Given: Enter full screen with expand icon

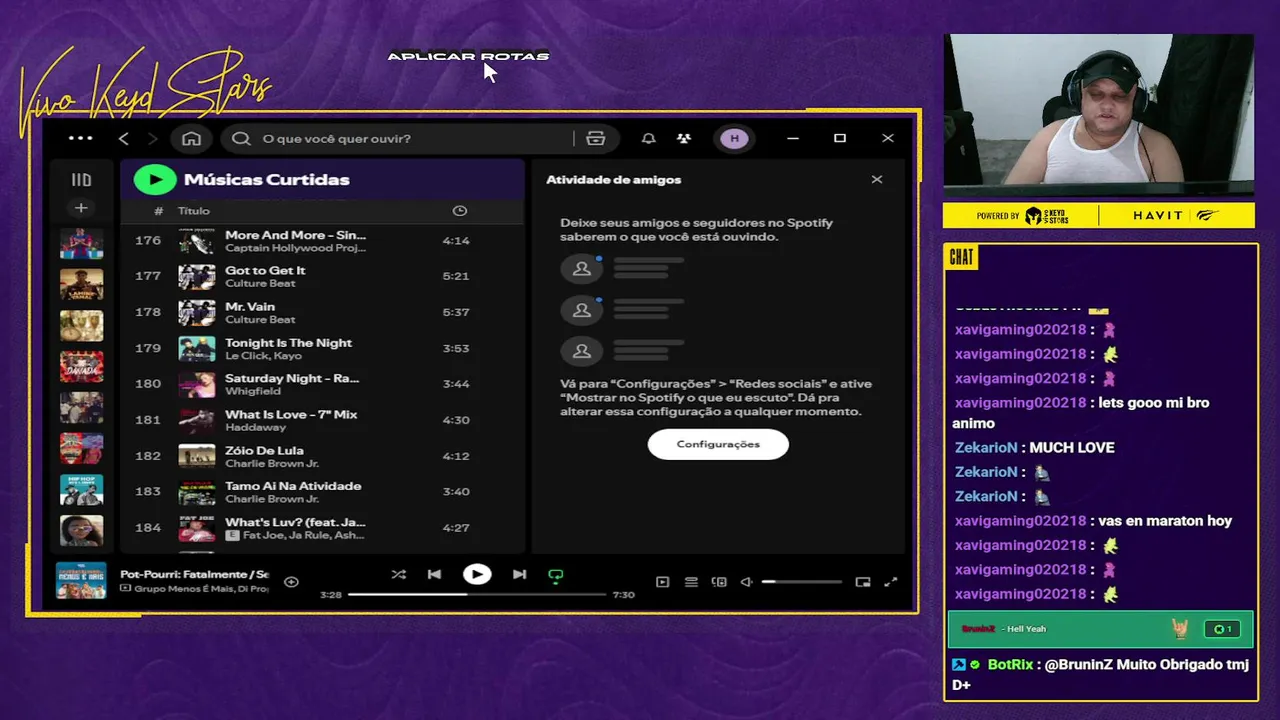Looking at the screenshot, I should click(x=891, y=582).
